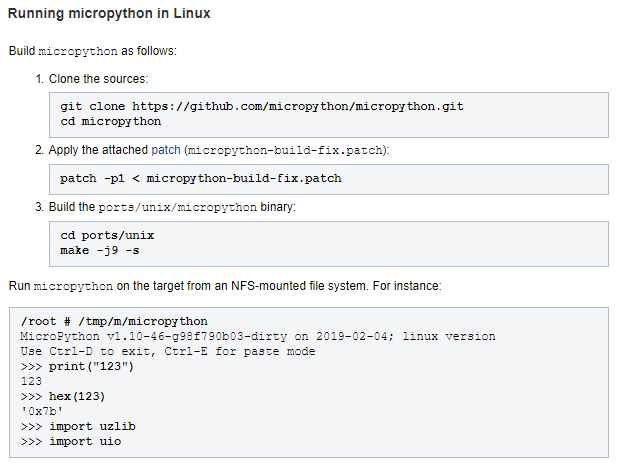Click the 'make -j9 -s' command

pos(100,250)
